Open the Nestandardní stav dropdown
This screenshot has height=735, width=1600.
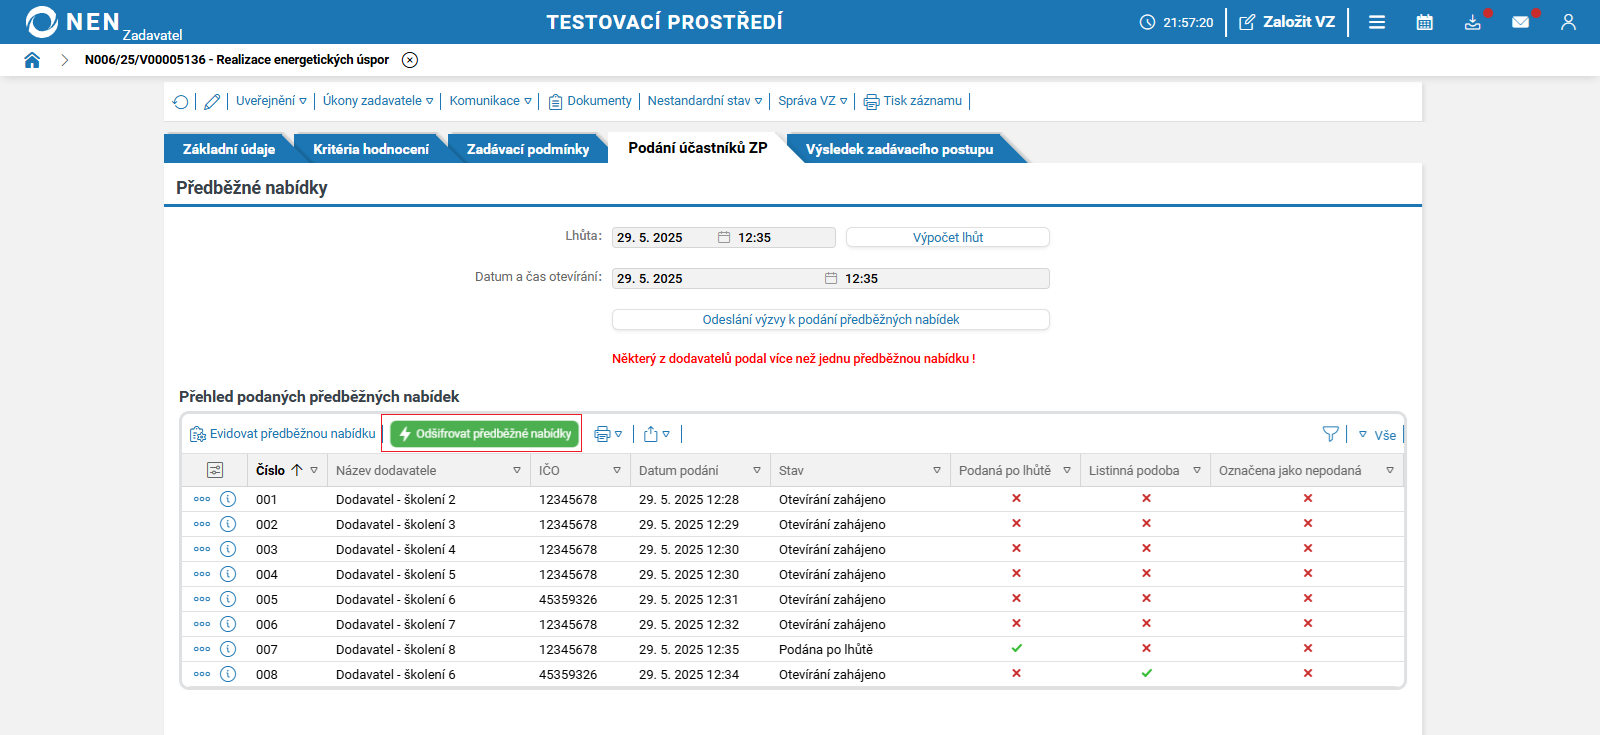[x=705, y=101]
